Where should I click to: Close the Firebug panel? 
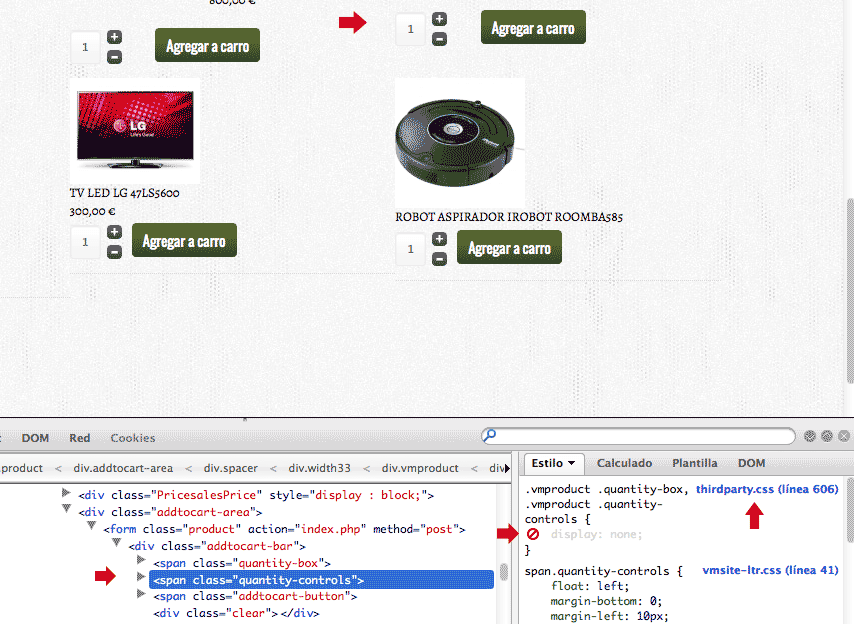[x=844, y=436]
